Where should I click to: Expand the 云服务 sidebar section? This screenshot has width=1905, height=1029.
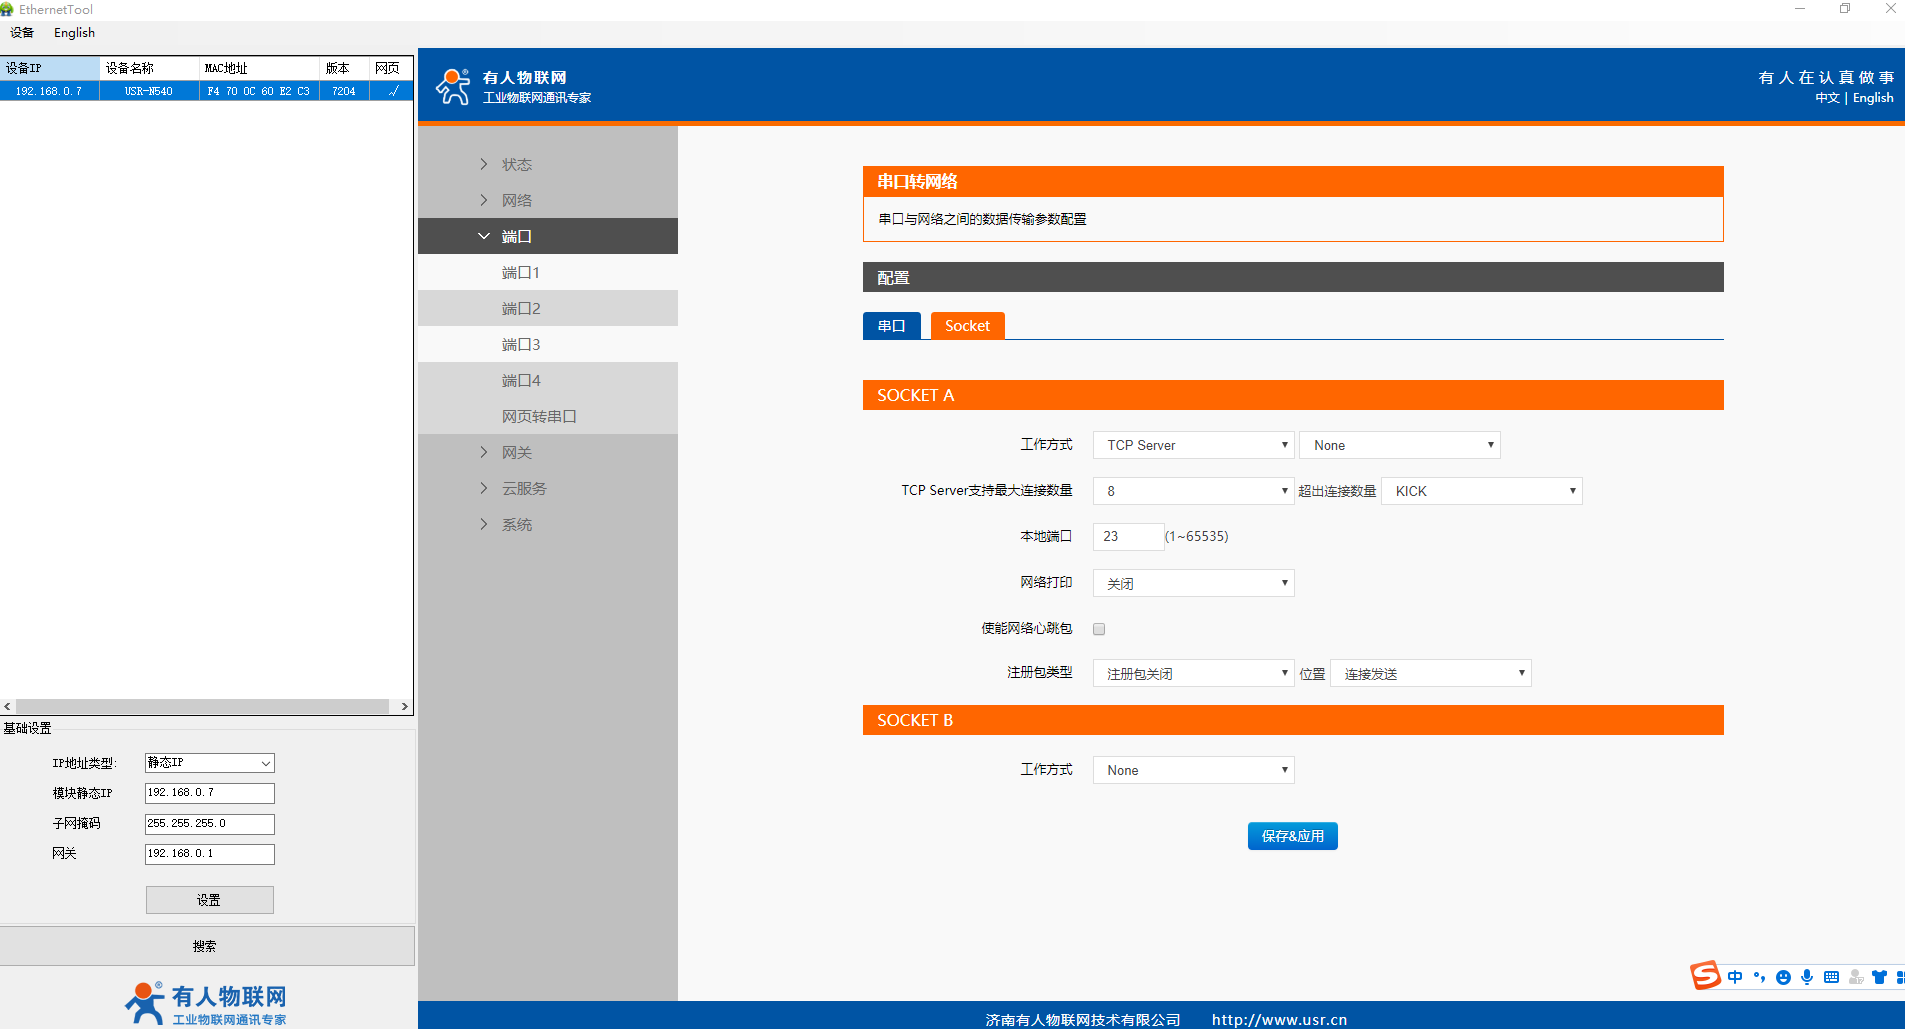click(523, 488)
